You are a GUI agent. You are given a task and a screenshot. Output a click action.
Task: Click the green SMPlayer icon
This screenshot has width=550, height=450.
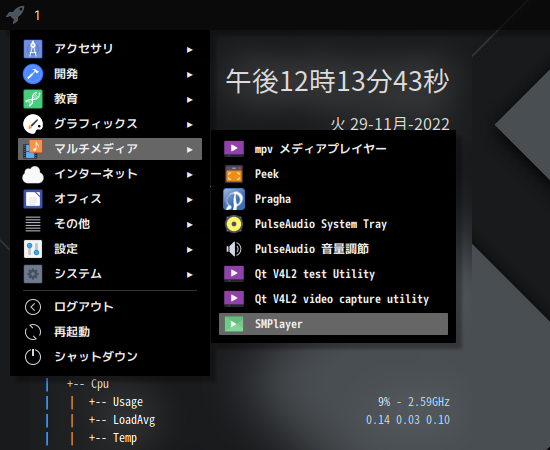(x=234, y=324)
